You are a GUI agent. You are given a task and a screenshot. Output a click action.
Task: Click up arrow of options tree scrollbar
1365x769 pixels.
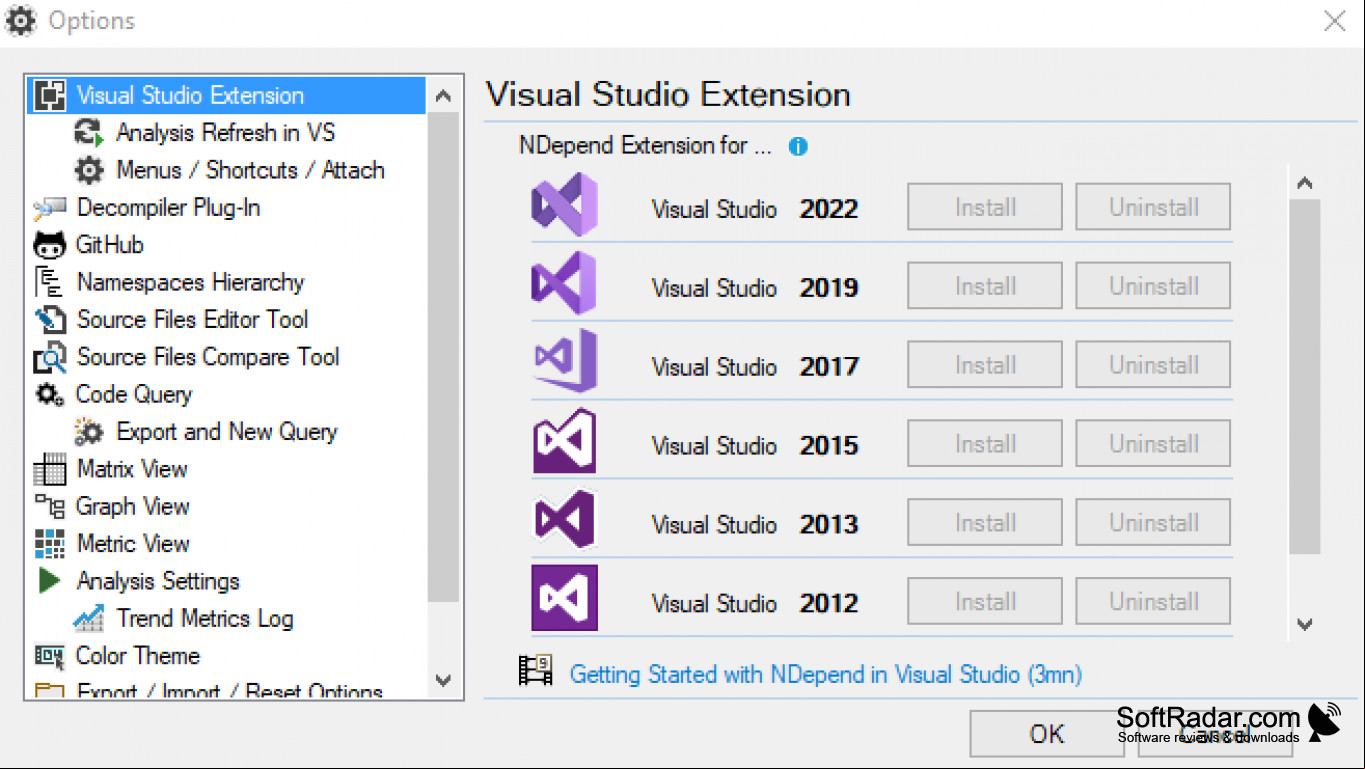coord(444,96)
